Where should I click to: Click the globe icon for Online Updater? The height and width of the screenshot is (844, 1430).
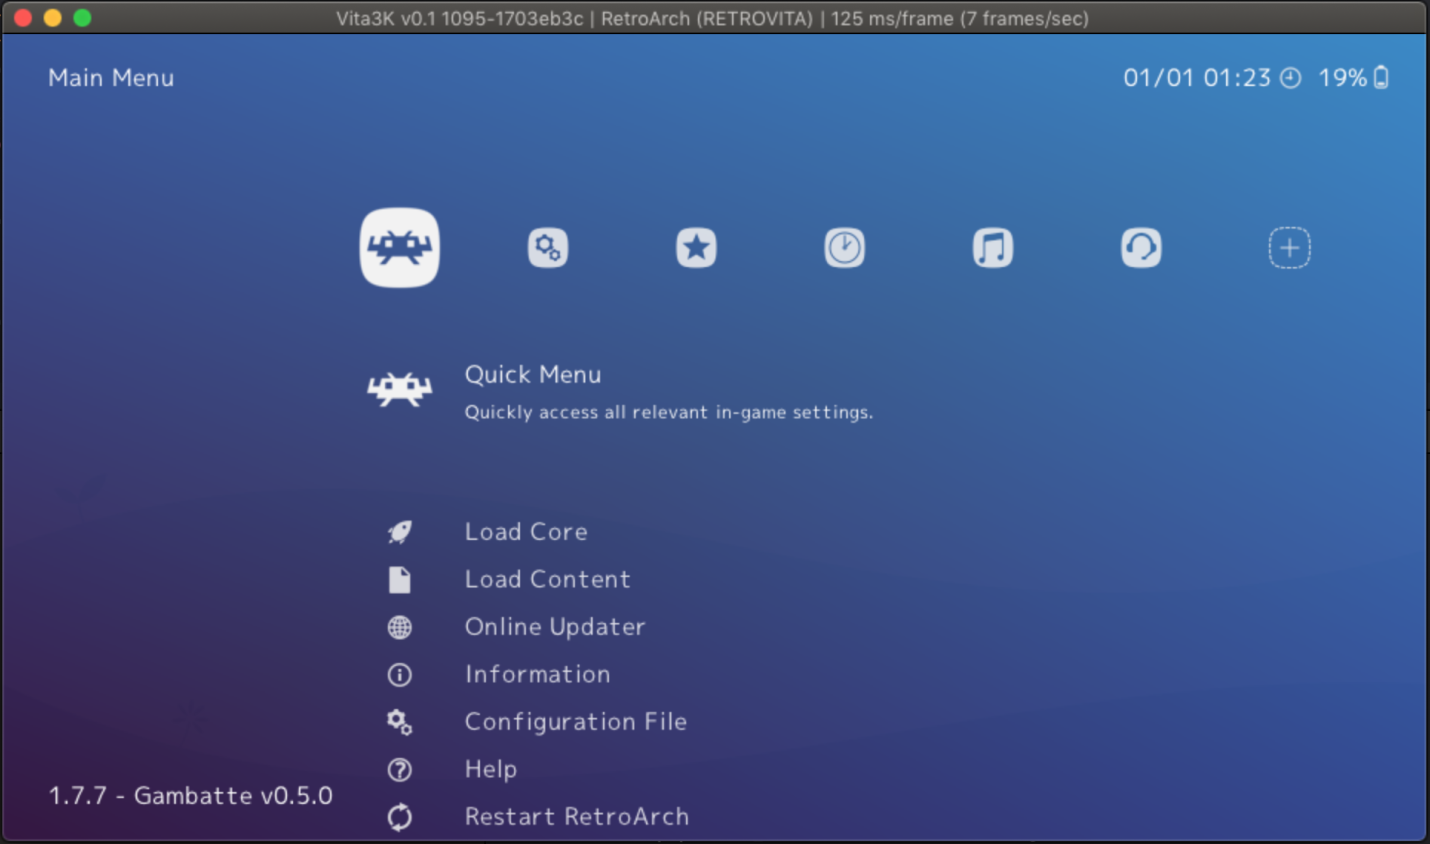tap(399, 627)
